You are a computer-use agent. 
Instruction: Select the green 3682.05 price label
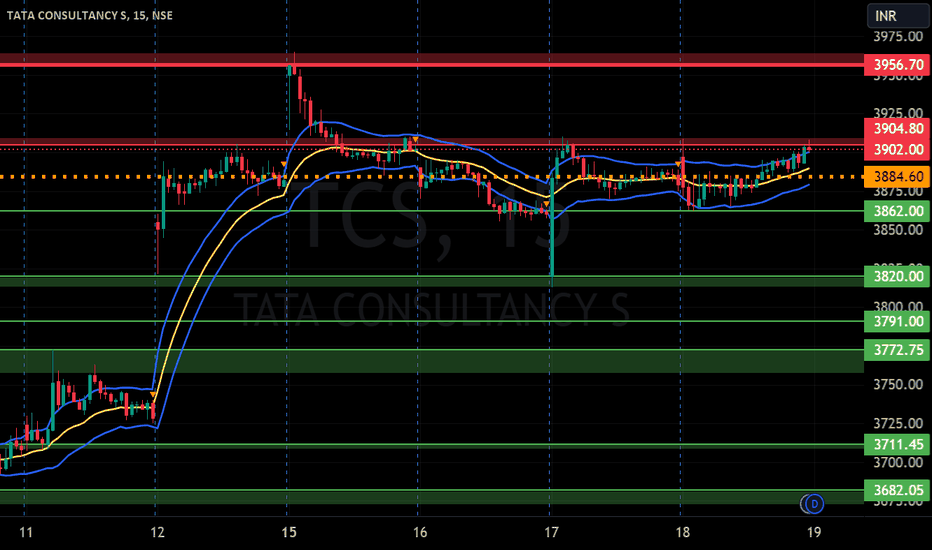(897, 490)
